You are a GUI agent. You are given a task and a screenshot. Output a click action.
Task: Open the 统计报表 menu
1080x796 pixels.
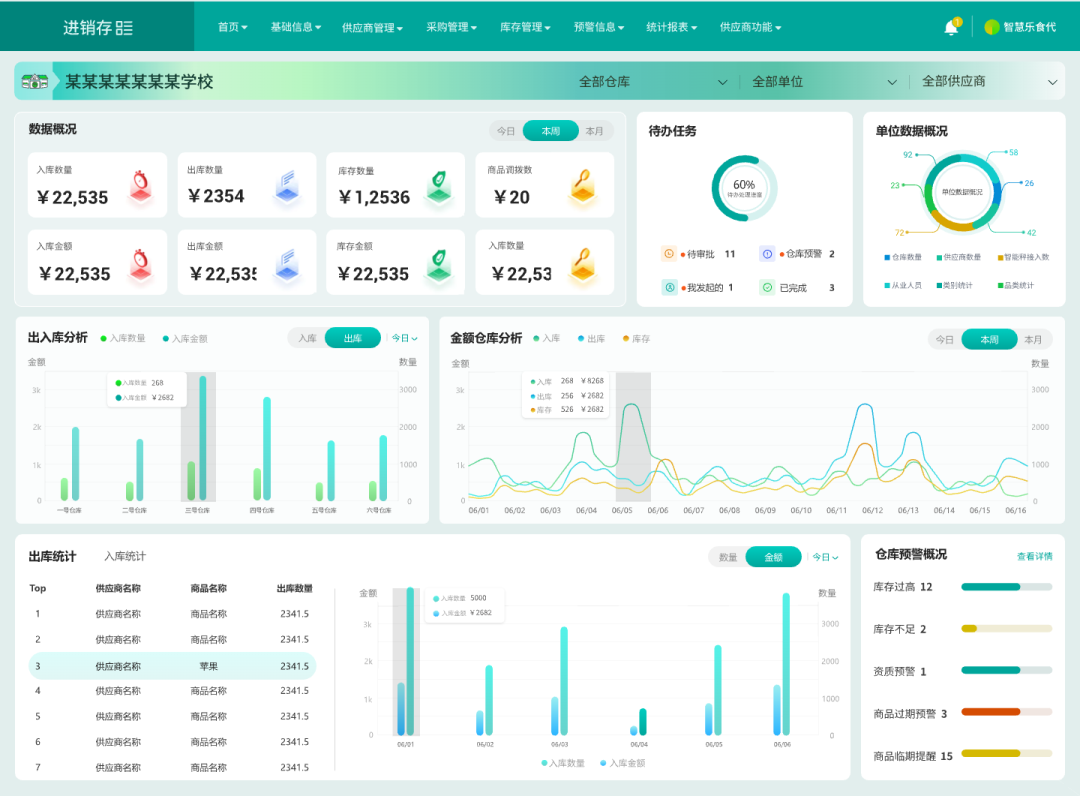click(x=672, y=27)
